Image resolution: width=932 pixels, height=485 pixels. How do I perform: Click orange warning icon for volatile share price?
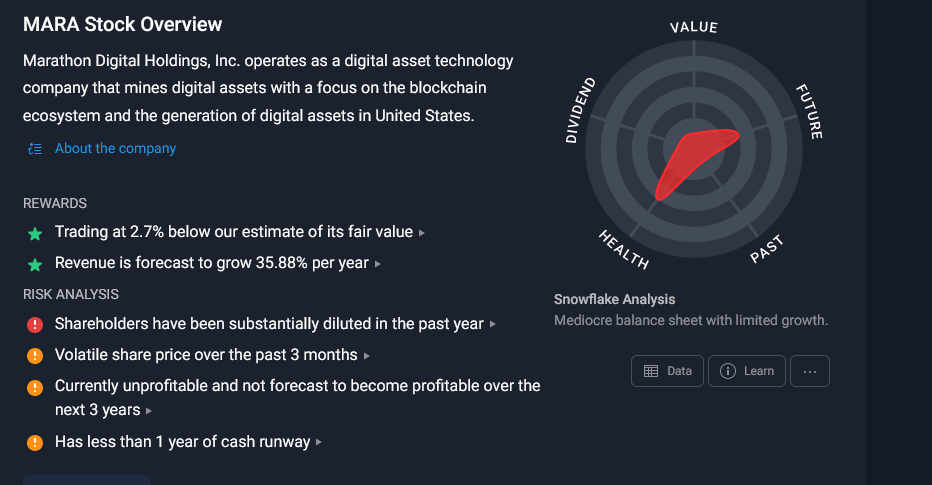[x=35, y=355]
